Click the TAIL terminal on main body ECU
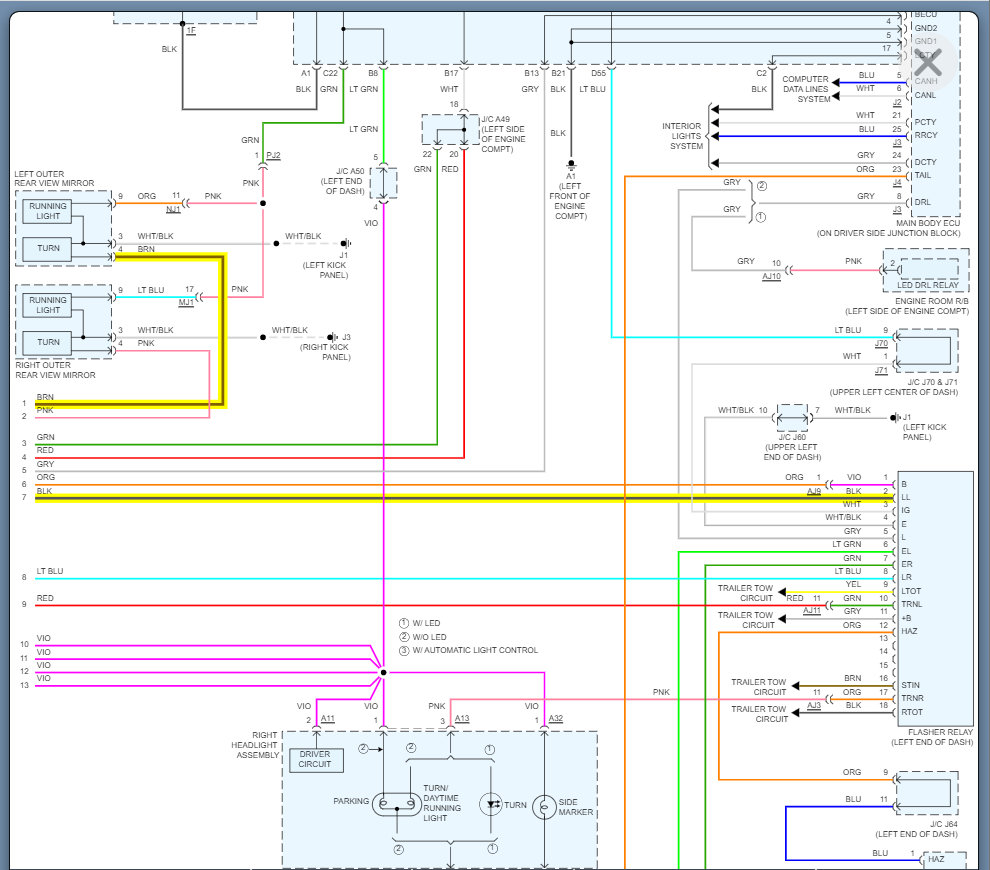Viewport: 990px width, 870px height. pyautogui.click(x=922, y=176)
